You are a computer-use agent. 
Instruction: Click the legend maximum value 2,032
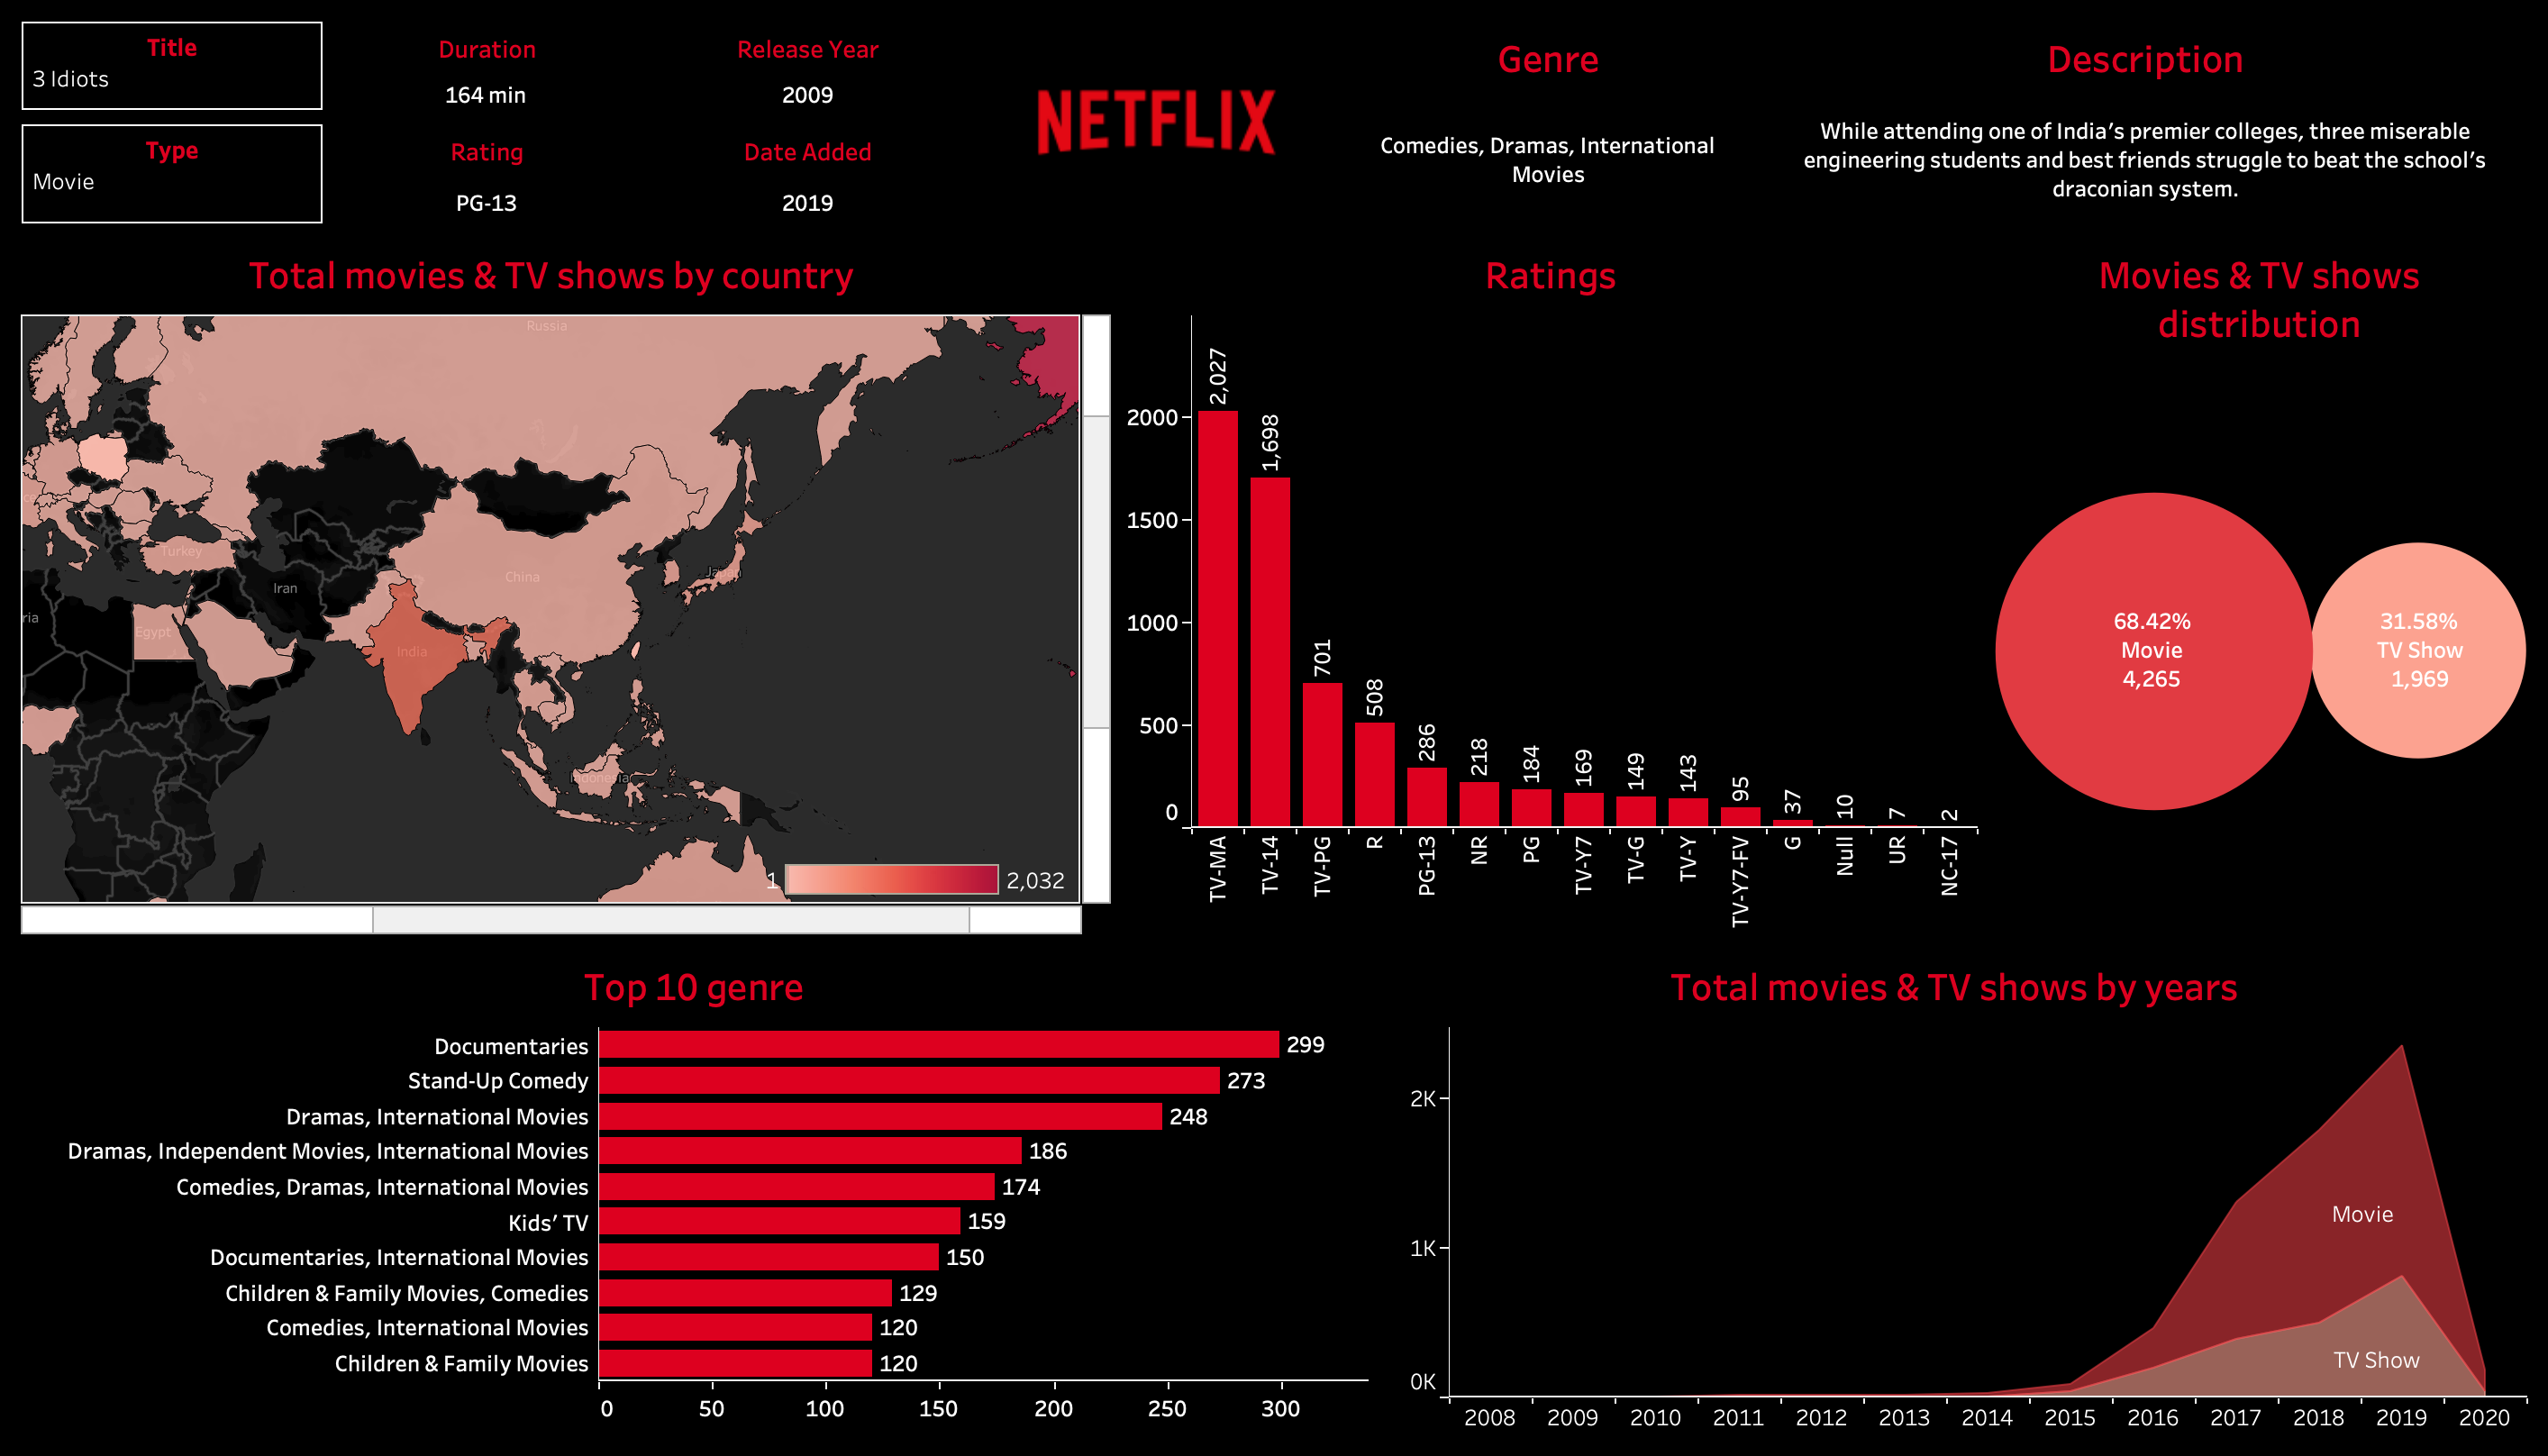coord(1035,881)
